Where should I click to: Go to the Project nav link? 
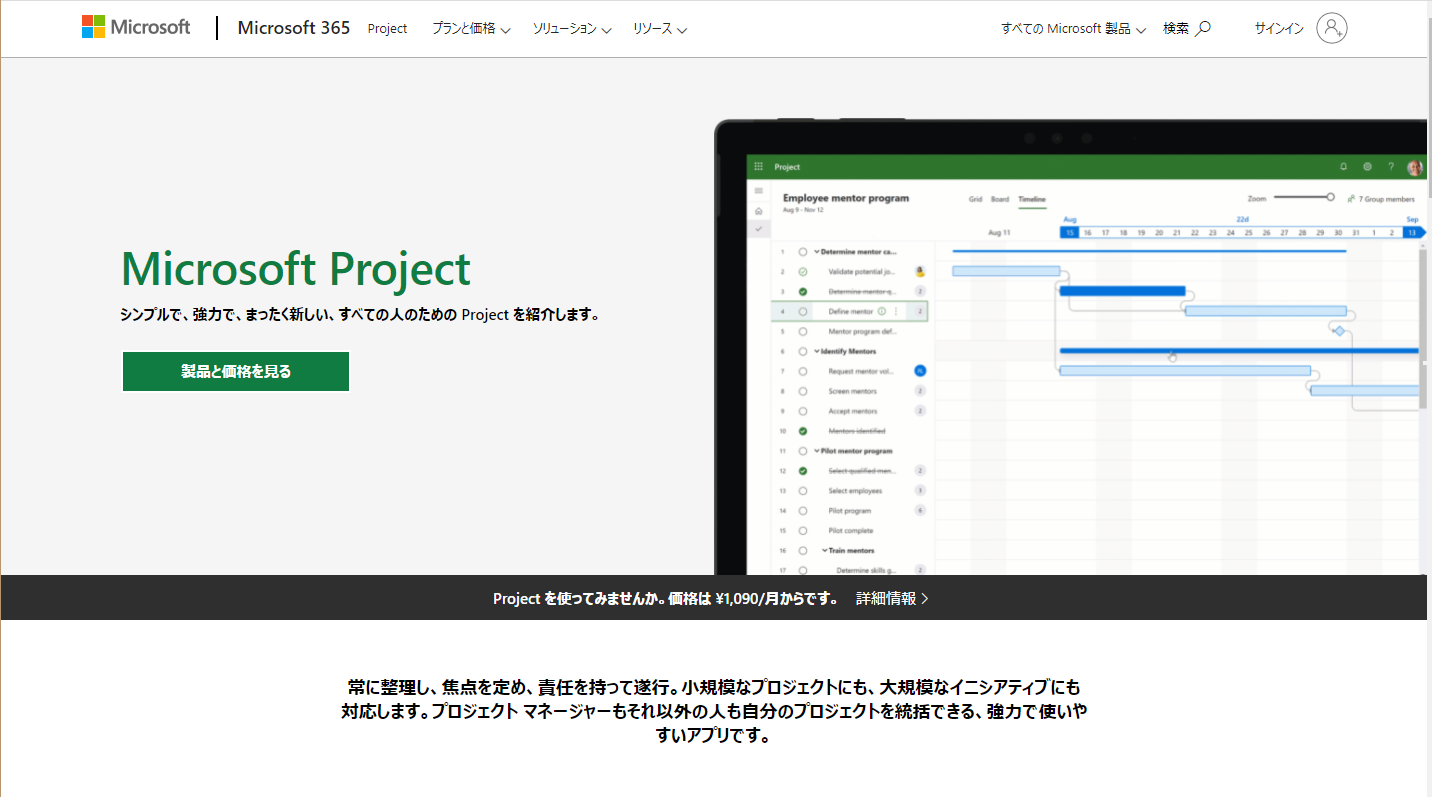(x=387, y=29)
